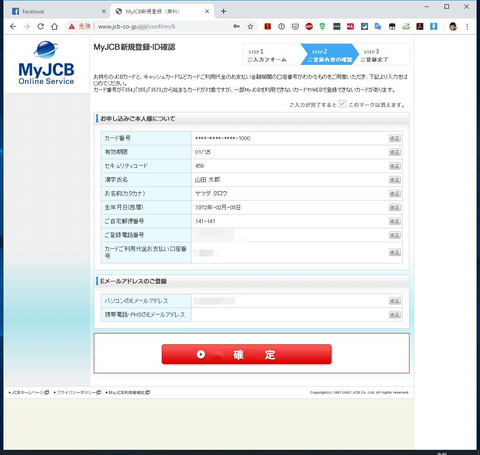480x455 pixels.
Task: Click 修正 button in the 有効期限 row
Action: pyautogui.click(x=395, y=152)
